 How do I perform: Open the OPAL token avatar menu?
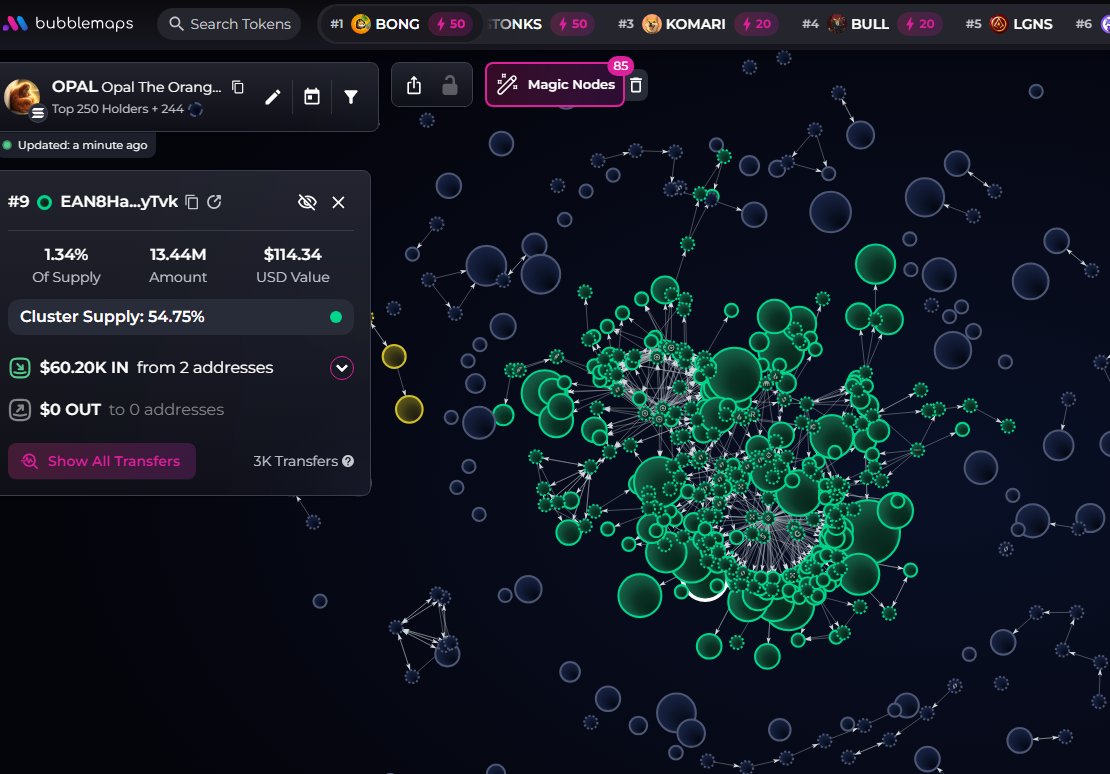pos(23,98)
